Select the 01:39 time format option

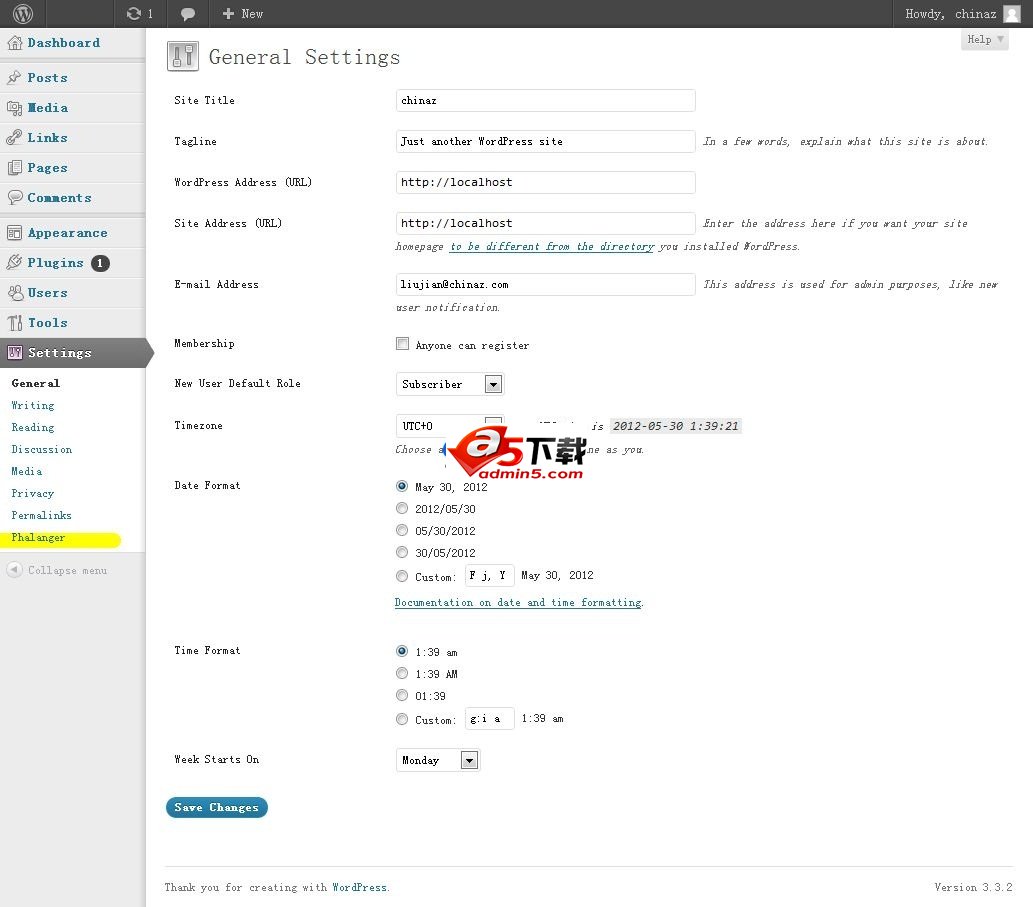(x=403, y=696)
